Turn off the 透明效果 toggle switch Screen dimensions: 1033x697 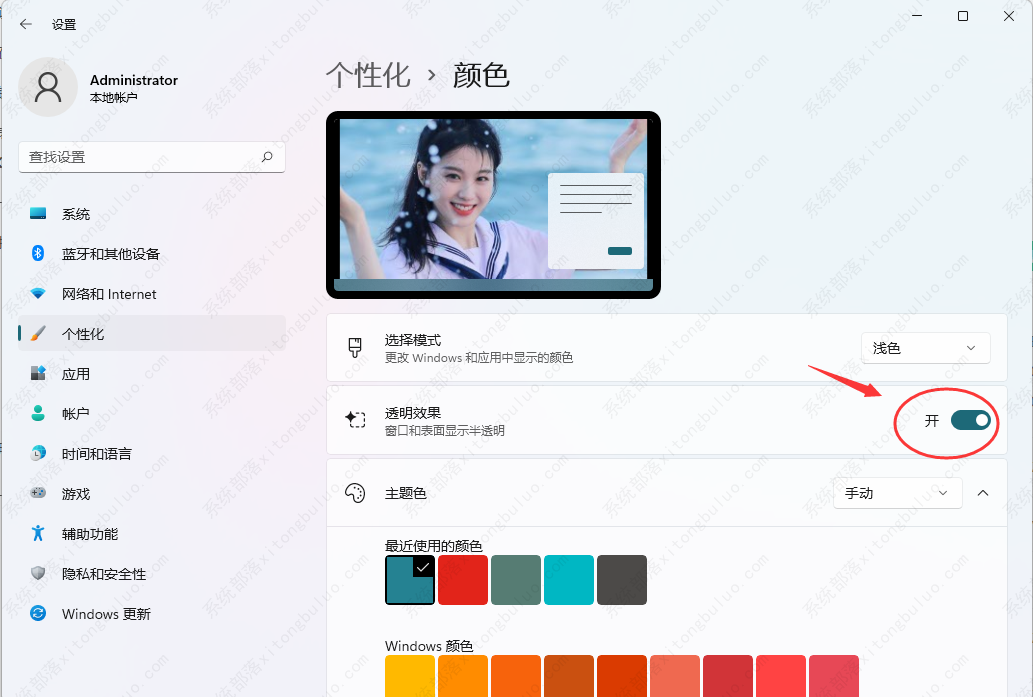970,420
